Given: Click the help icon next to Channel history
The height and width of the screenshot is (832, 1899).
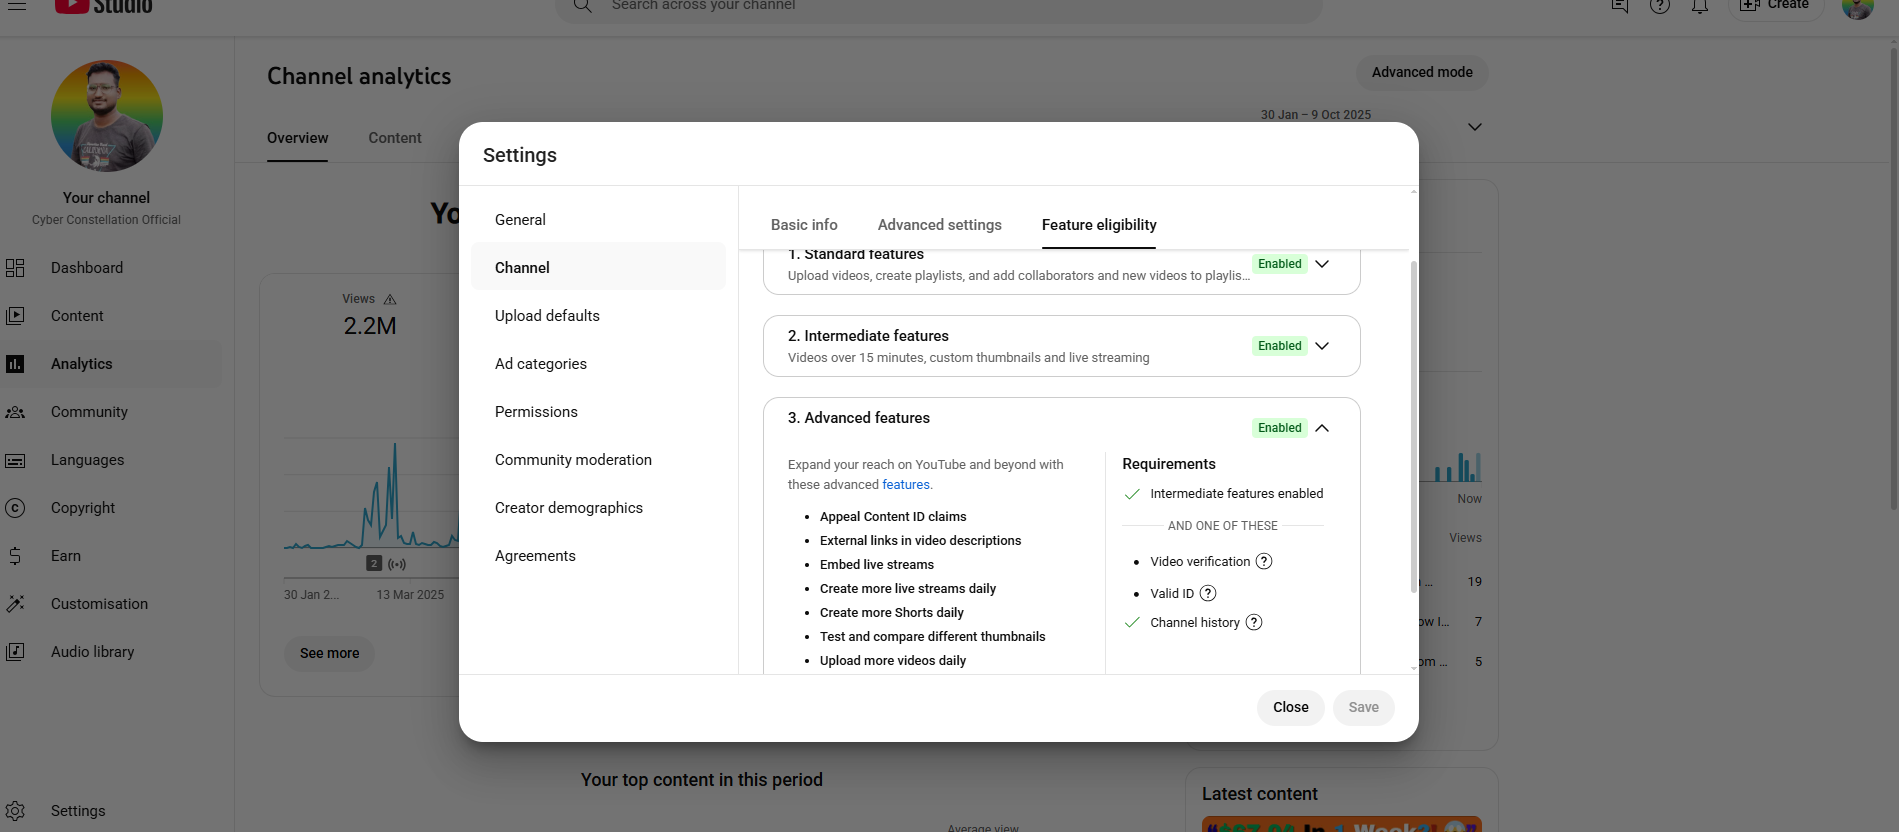Looking at the screenshot, I should pyautogui.click(x=1254, y=622).
